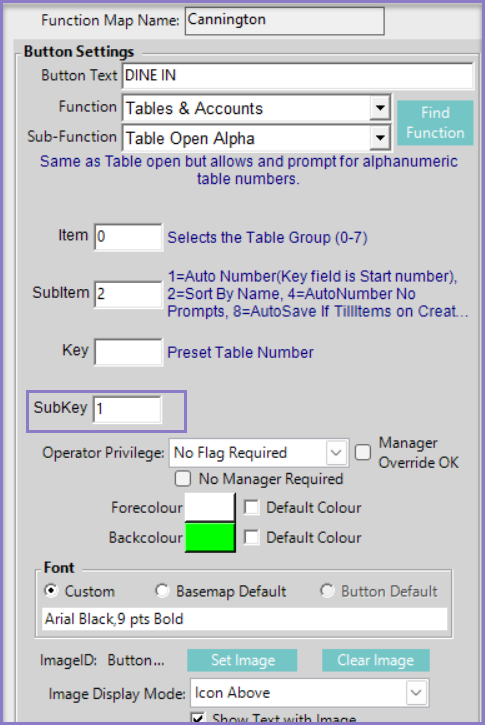Expand the Sub-Function dropdown arrow
The height and width of the screenshot is (725, 485).
tap(380, 138)
